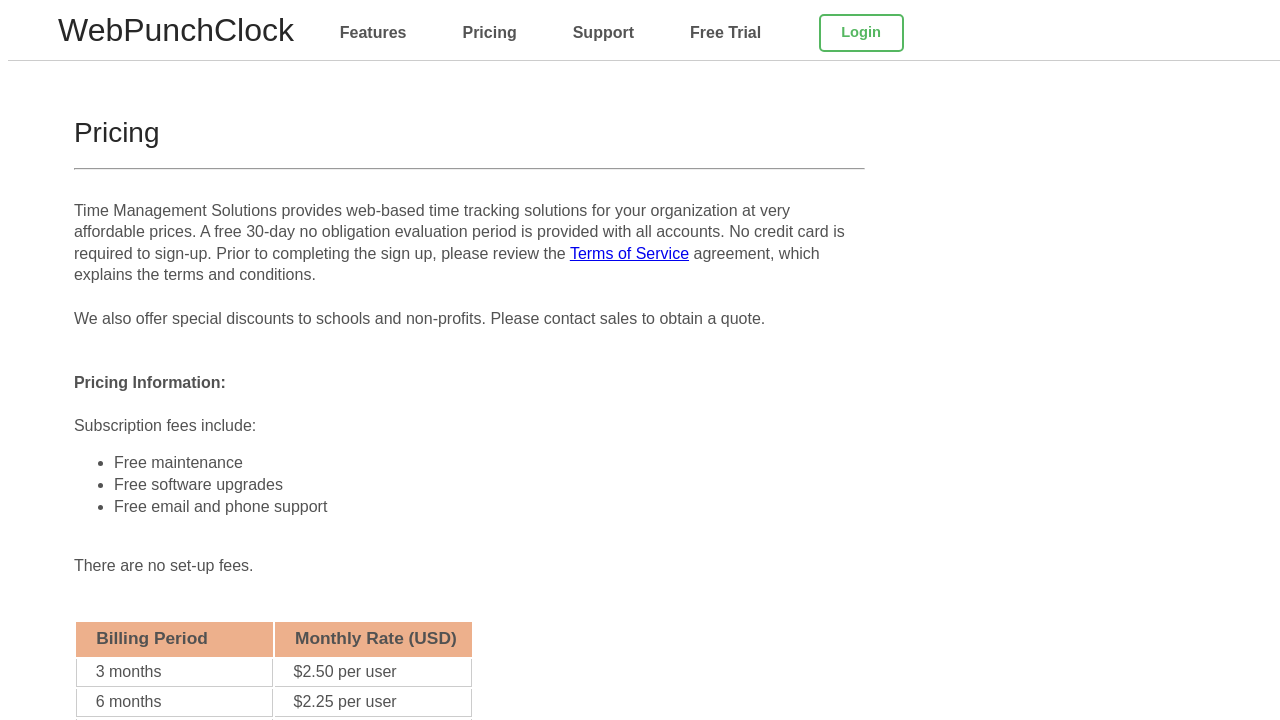The image size is (1280, 720).
Task: Open the Terms of Service link
Action: [x=629, y=254]
